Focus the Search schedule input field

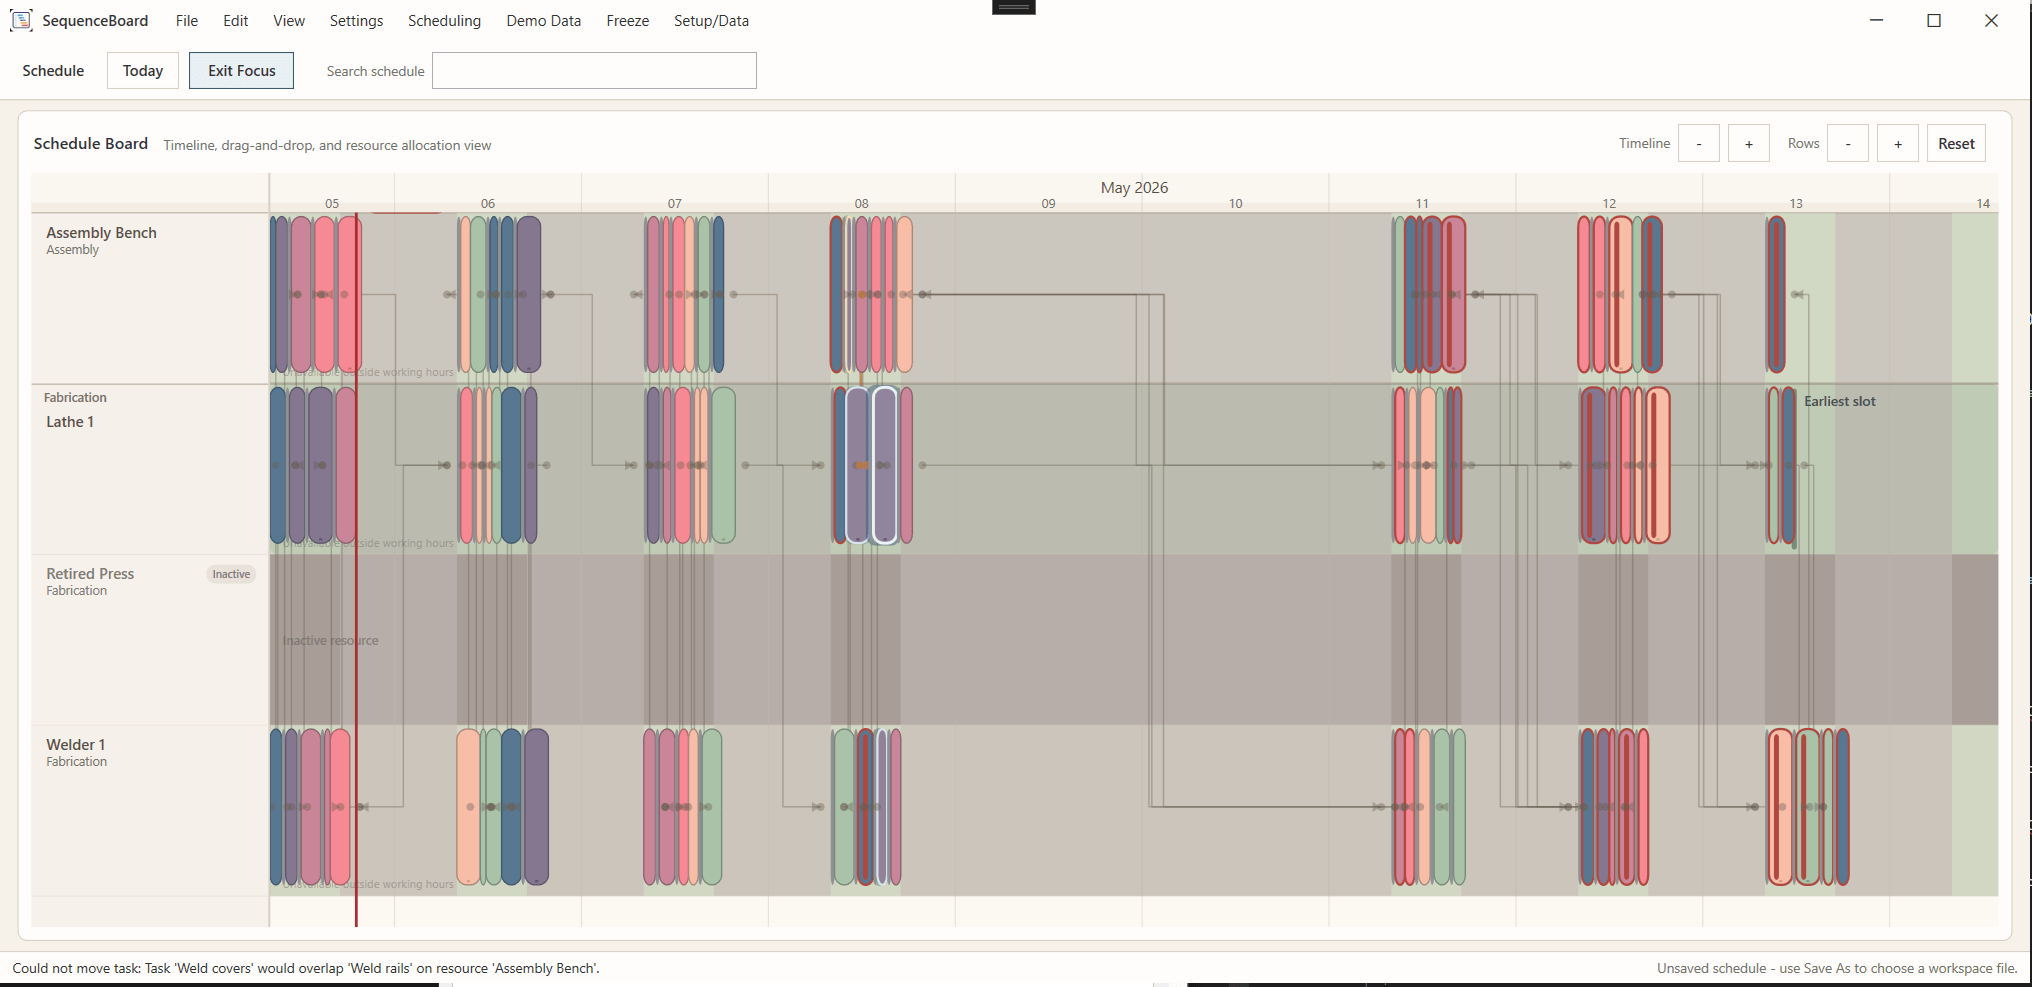pos(594,71)
